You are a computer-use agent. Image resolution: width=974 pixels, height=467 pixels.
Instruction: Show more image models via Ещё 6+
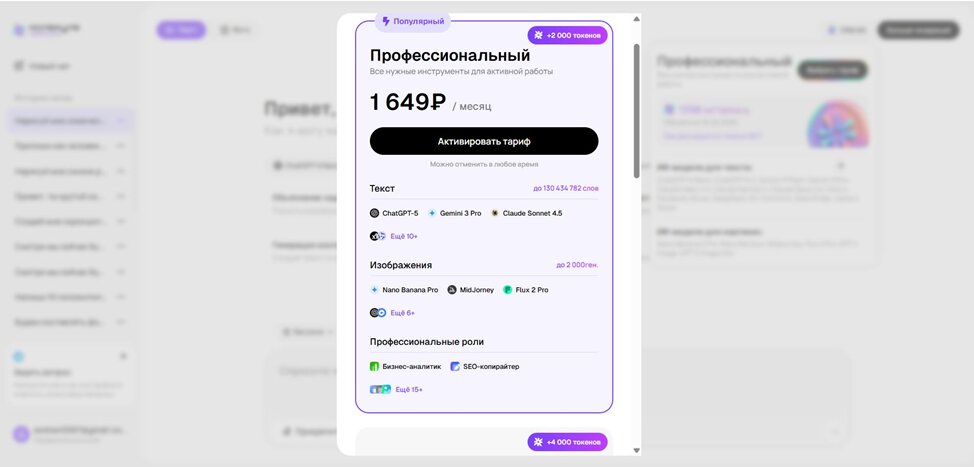pos(402,313)
